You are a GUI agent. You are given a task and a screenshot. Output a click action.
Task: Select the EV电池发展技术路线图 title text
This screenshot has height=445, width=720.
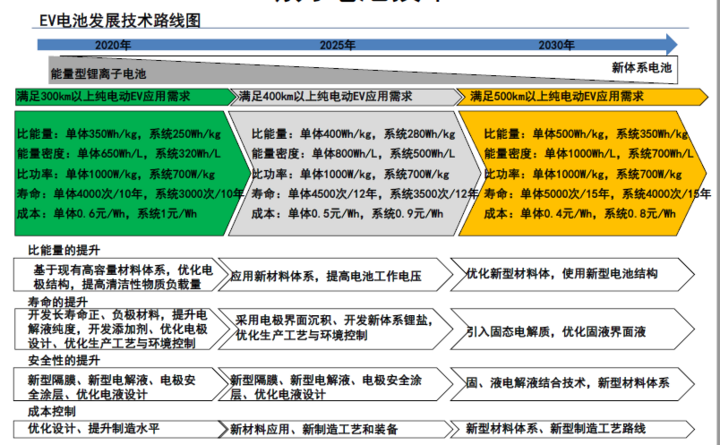pos(126,20)
